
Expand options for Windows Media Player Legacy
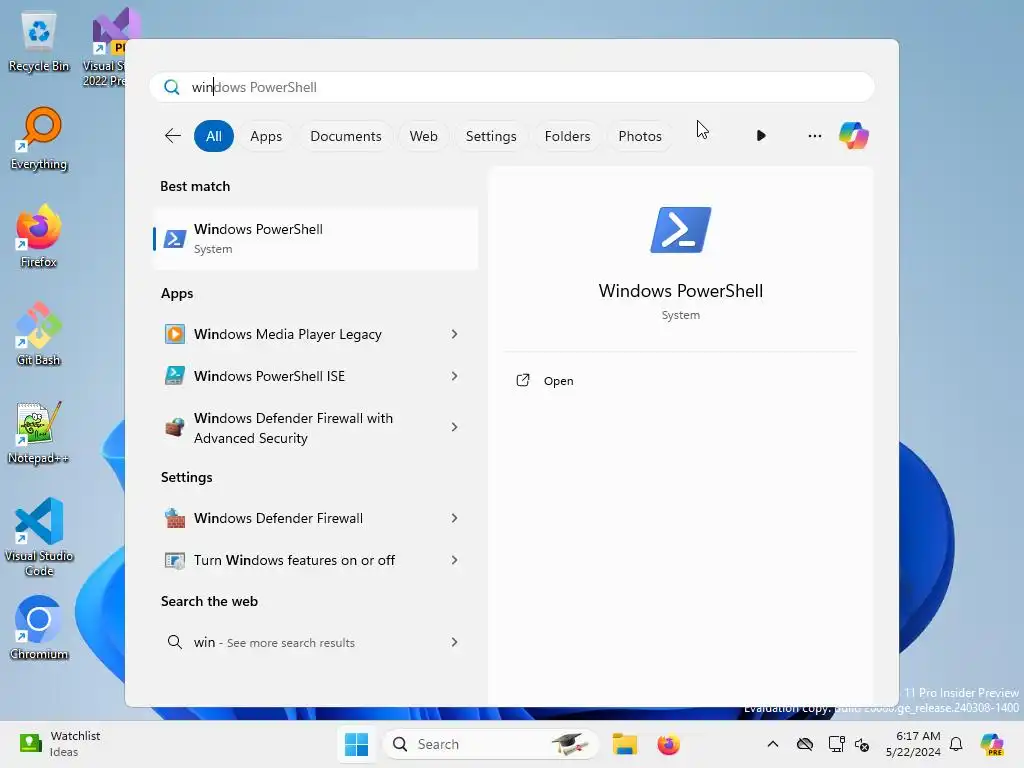(x=455, y=334)
